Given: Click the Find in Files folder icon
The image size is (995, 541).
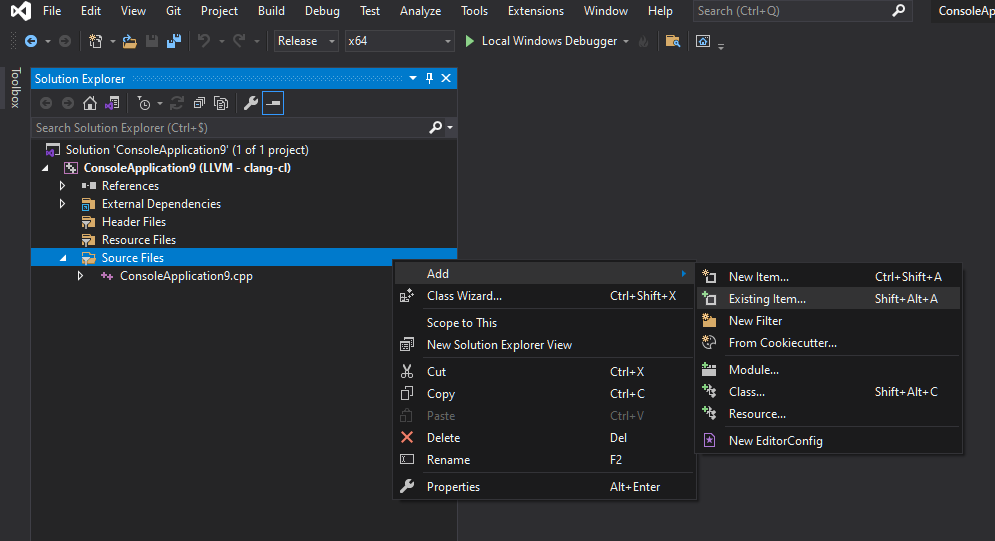Looking at the screenshot, I should 673,41.
